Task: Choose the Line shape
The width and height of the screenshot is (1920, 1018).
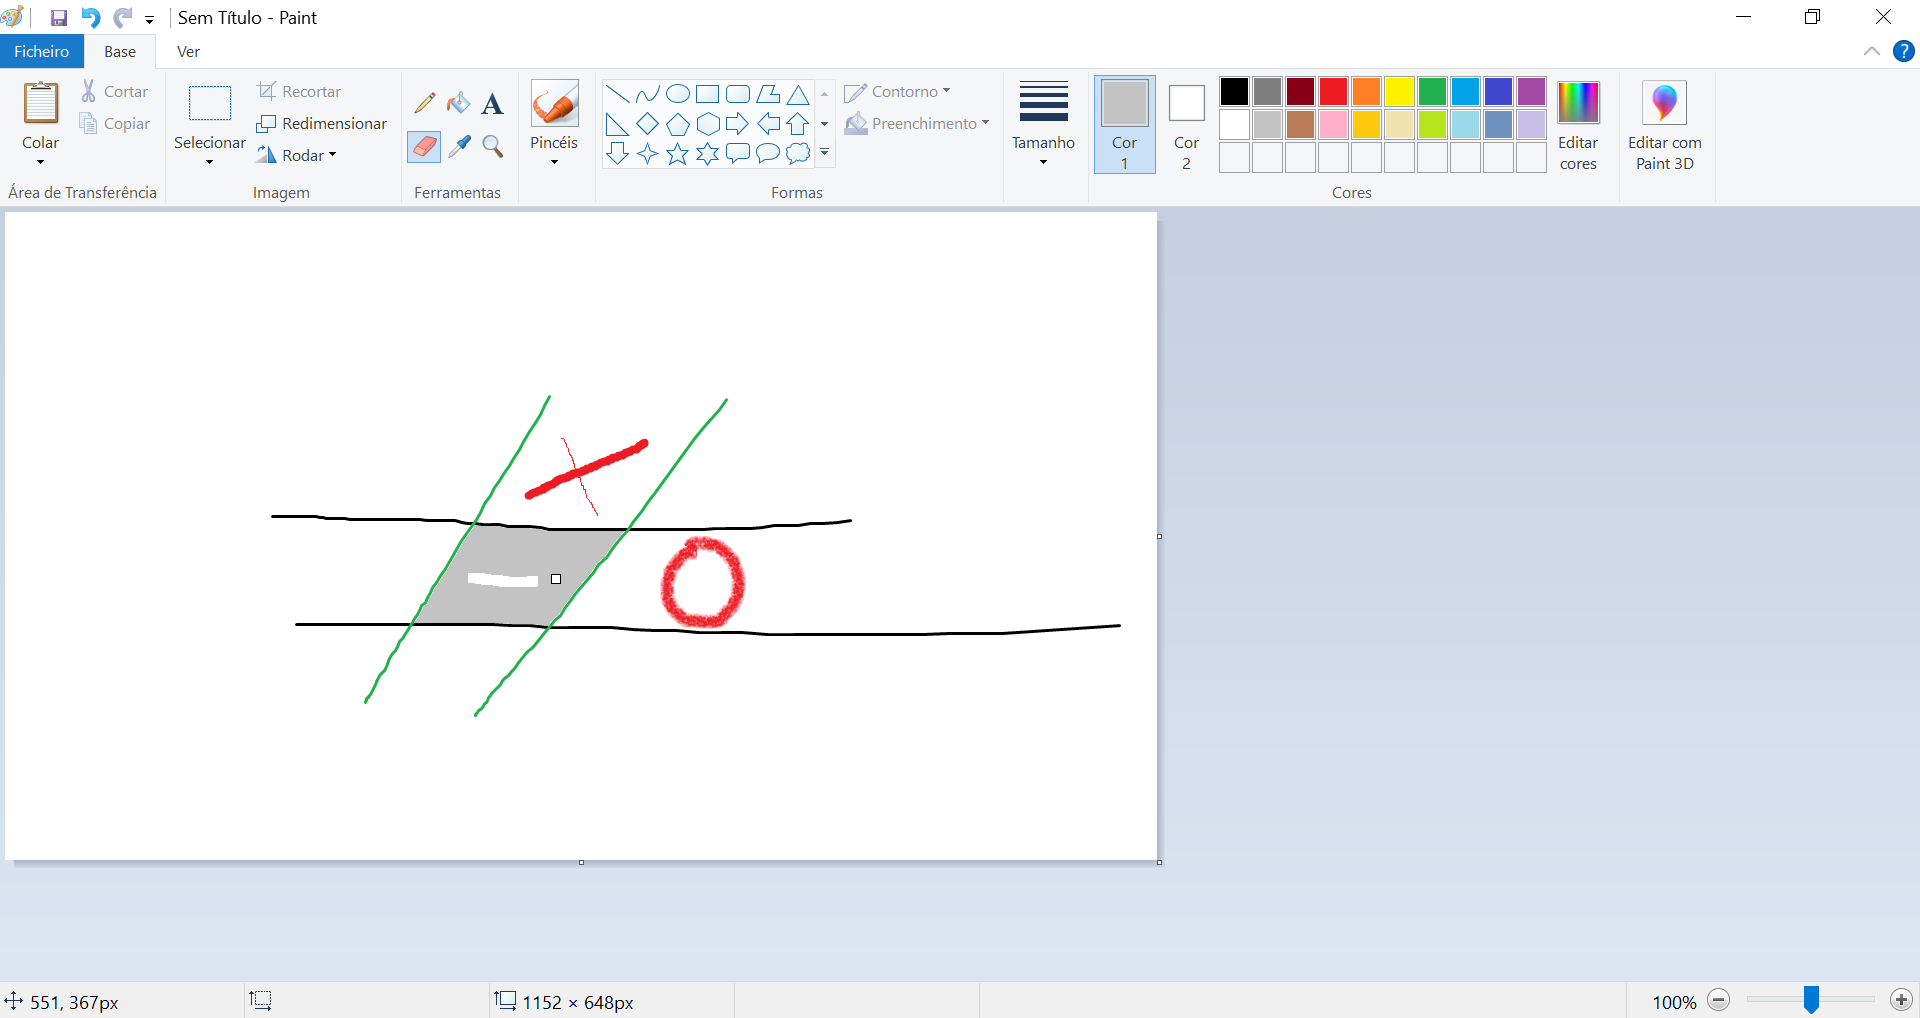Action: [618, 94]
